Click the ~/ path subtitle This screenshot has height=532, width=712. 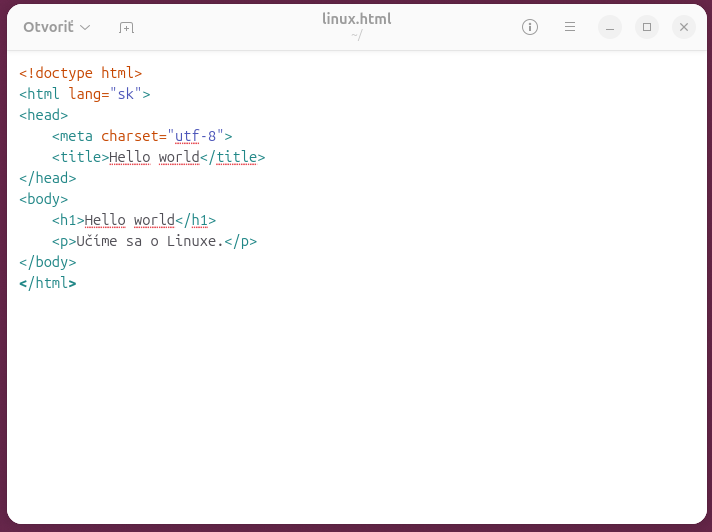(x=356, y=35)
